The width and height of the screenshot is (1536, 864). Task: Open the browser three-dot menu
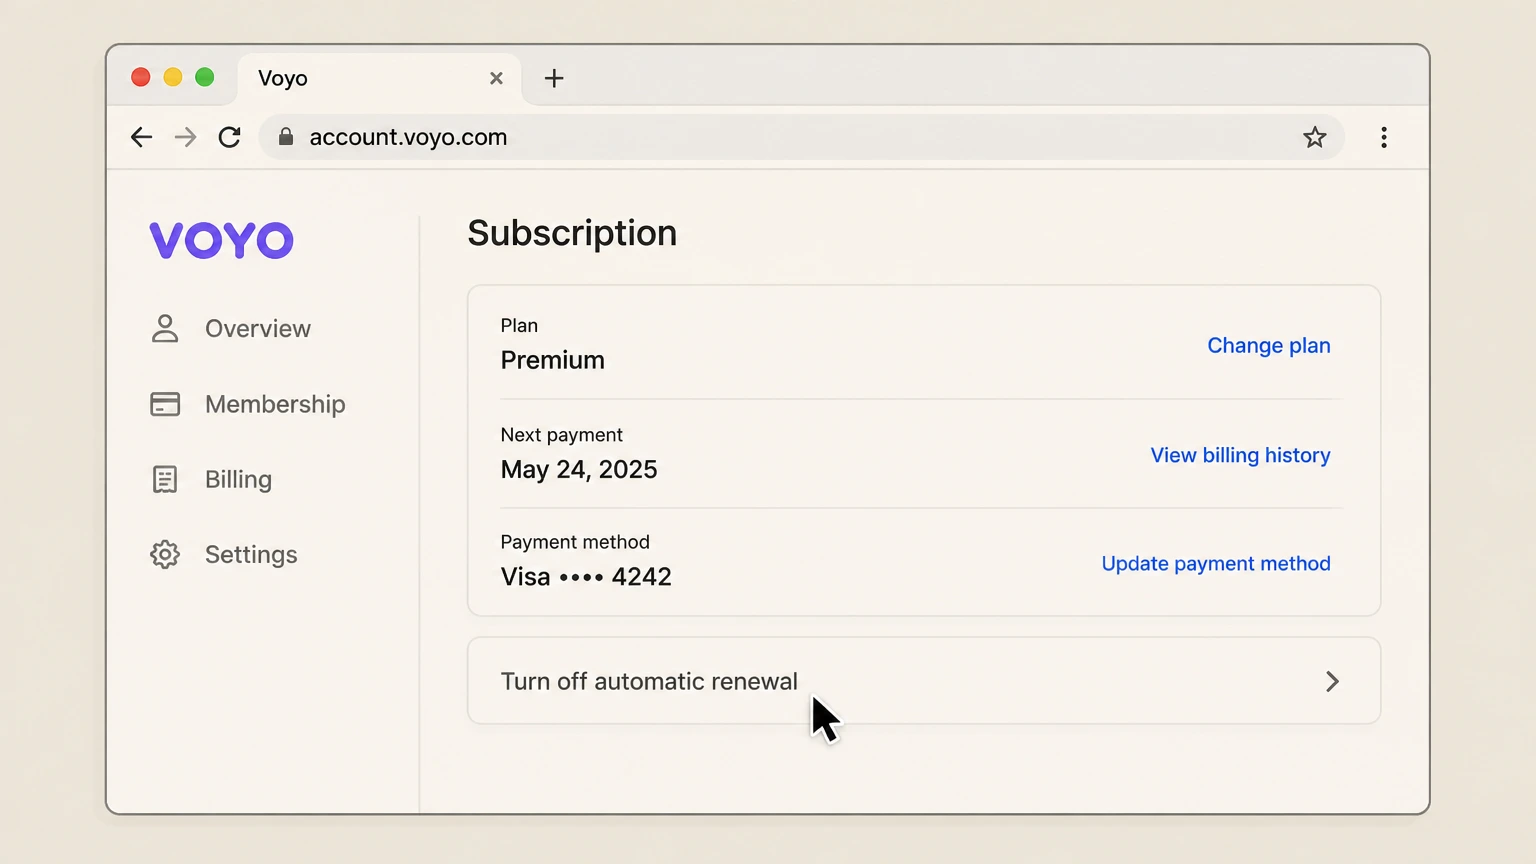pos(1384,137)
